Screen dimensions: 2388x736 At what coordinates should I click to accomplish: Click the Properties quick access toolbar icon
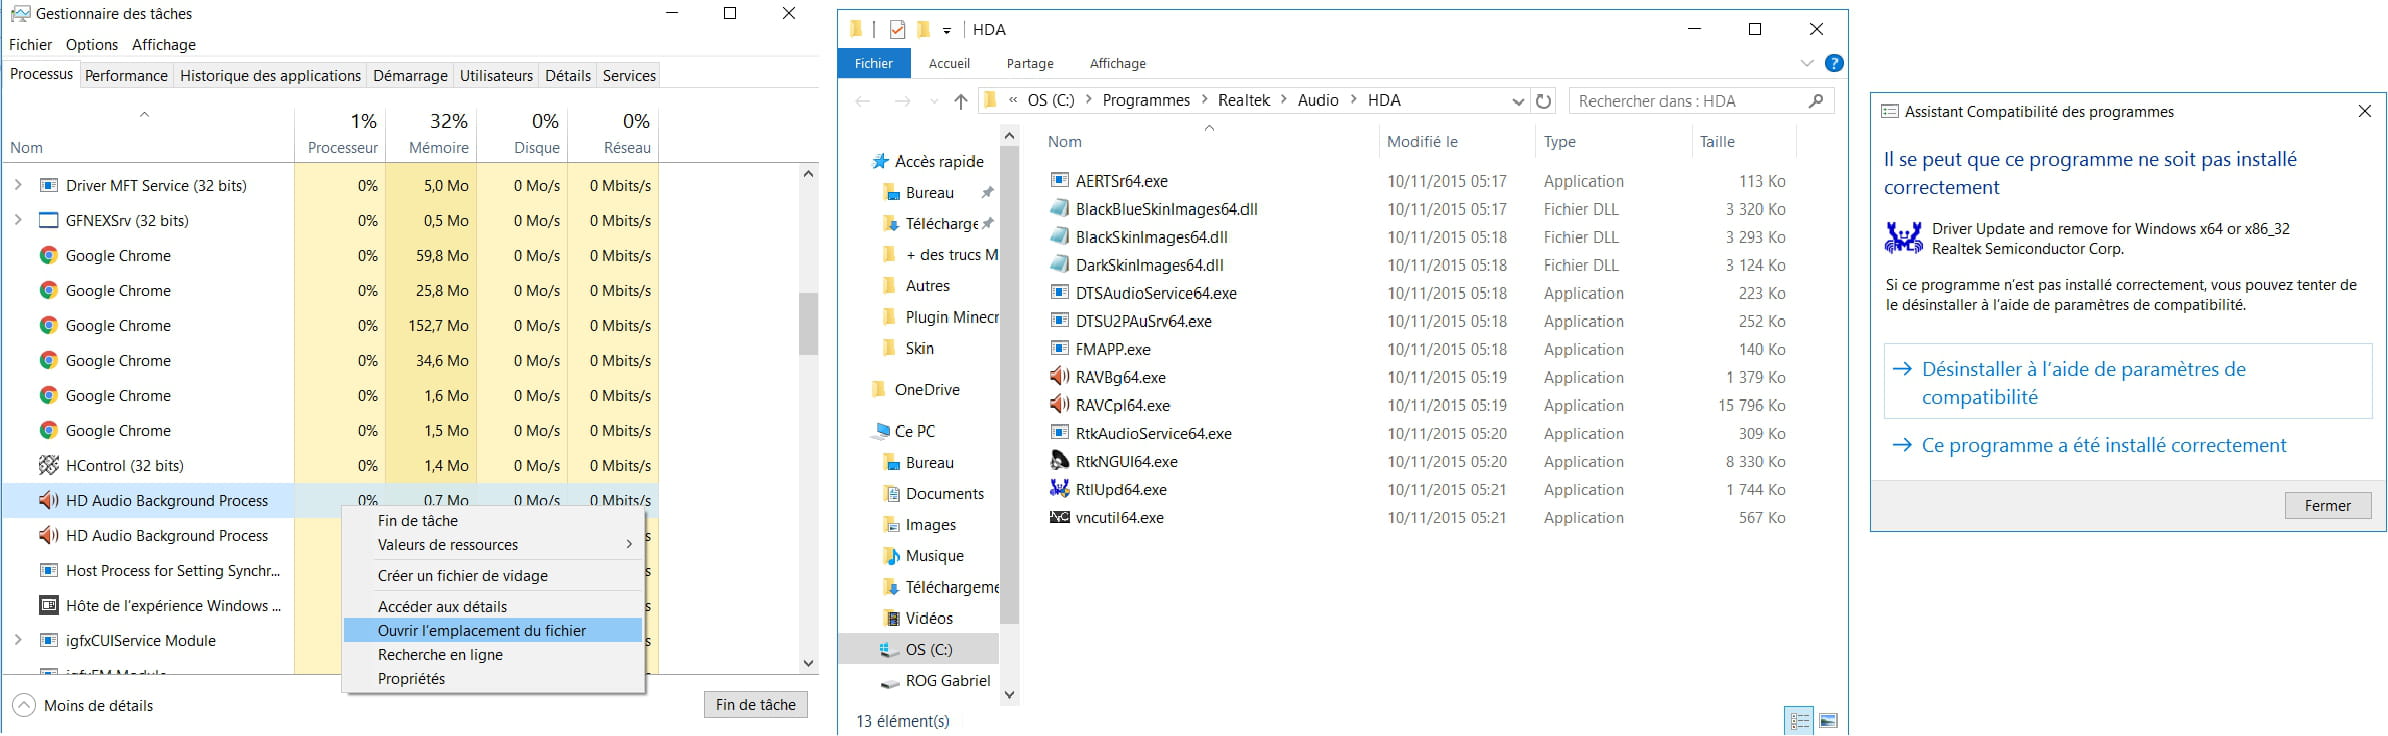click(897, 29)
